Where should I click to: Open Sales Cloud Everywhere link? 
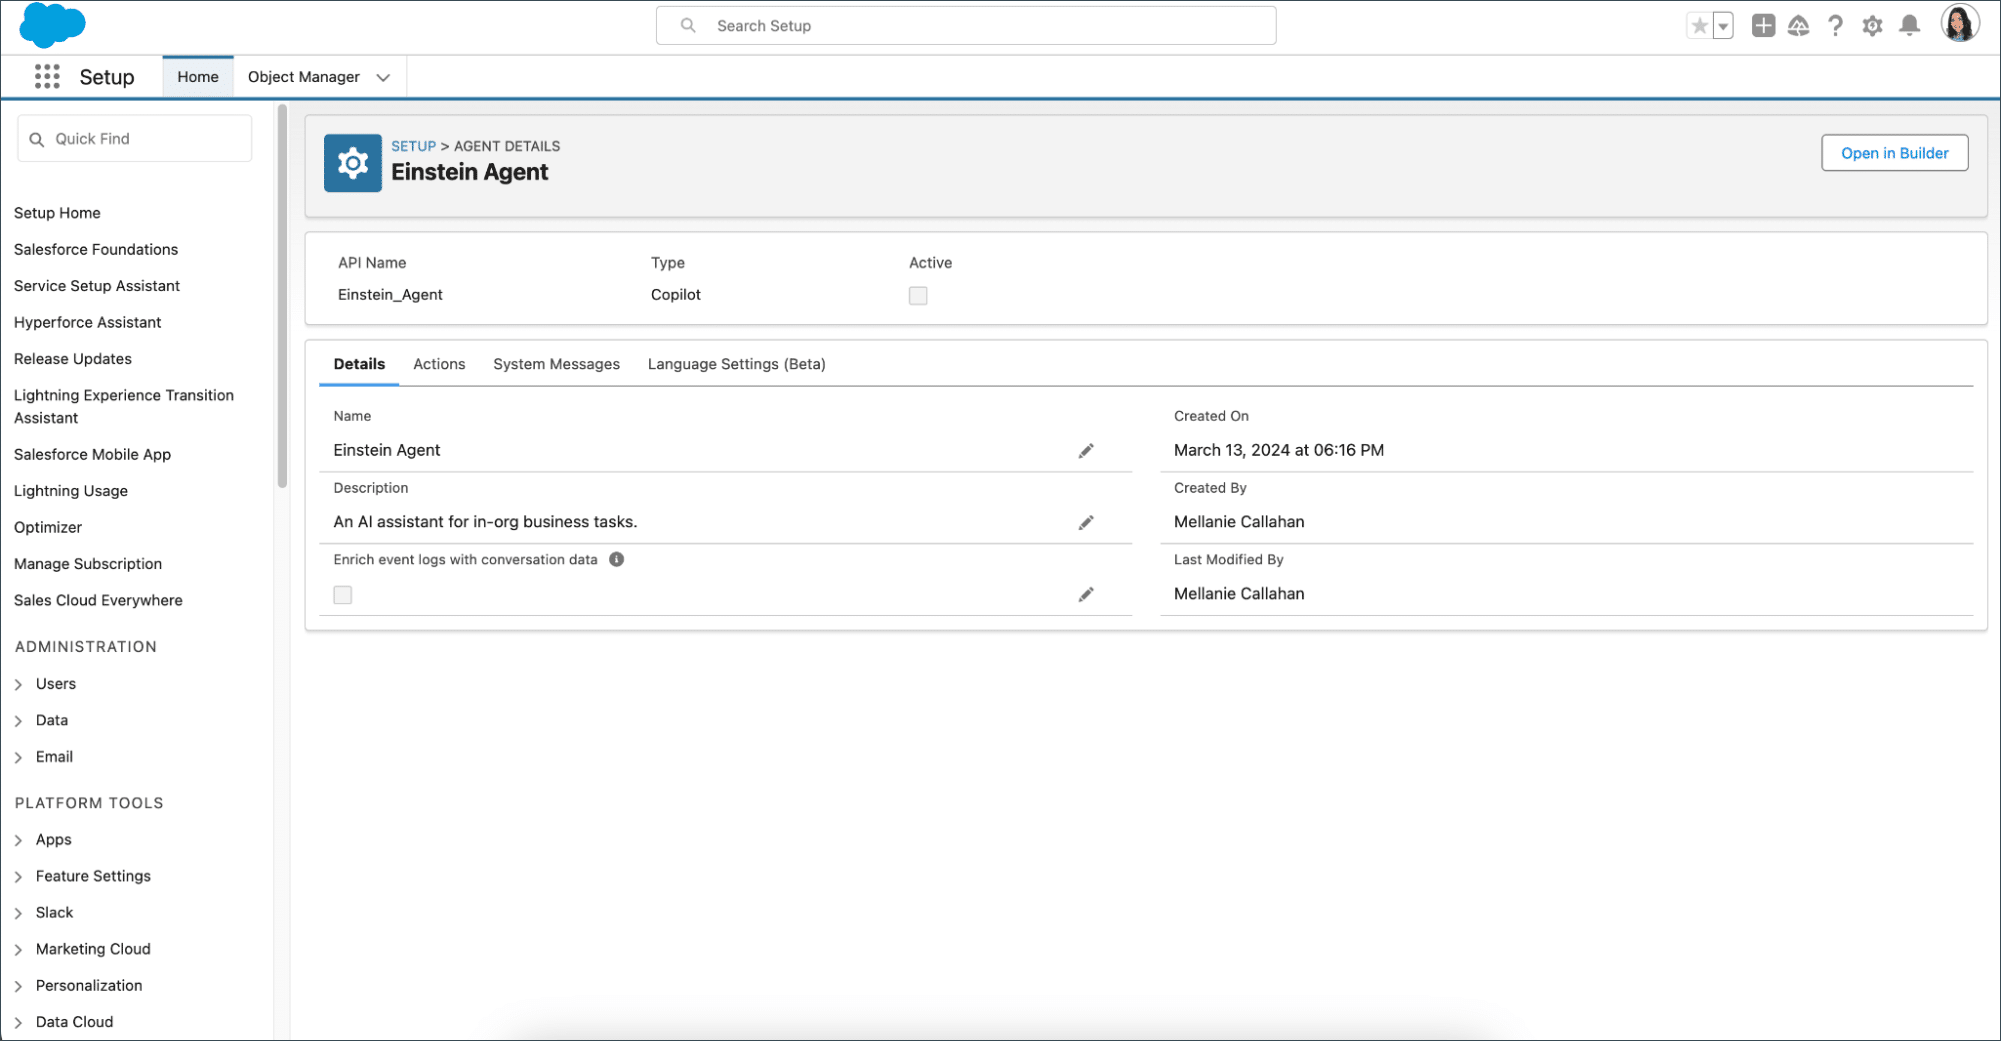[x=98, y=600]
